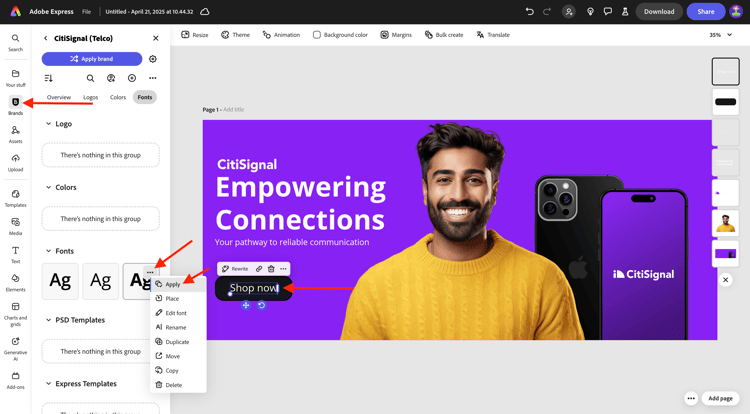
Task: Open the Elements sidebar panel
Action: click(x=15, y=283)
